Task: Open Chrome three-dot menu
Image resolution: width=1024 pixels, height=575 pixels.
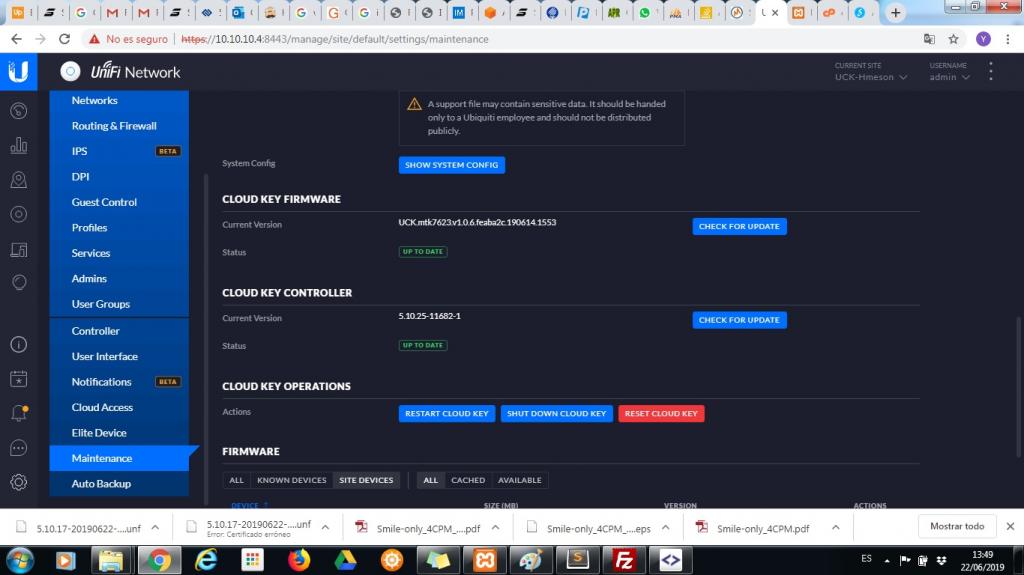Action: tap(1008, 39)
